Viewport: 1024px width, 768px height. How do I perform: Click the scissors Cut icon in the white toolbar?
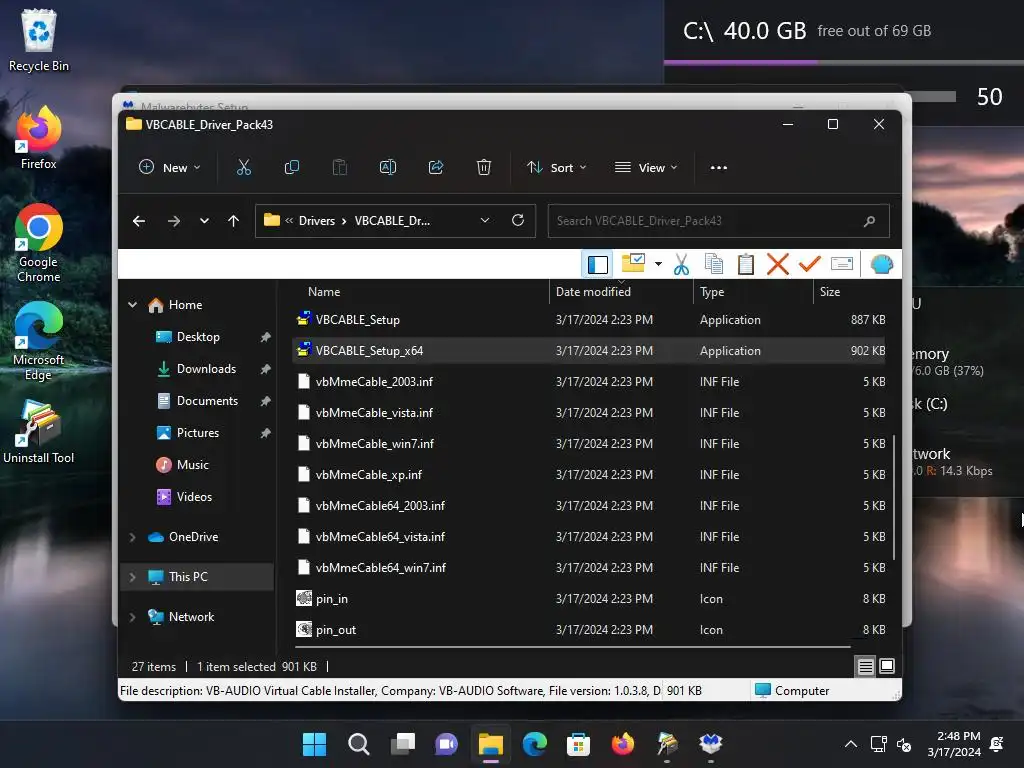click(x=681, y=264)
